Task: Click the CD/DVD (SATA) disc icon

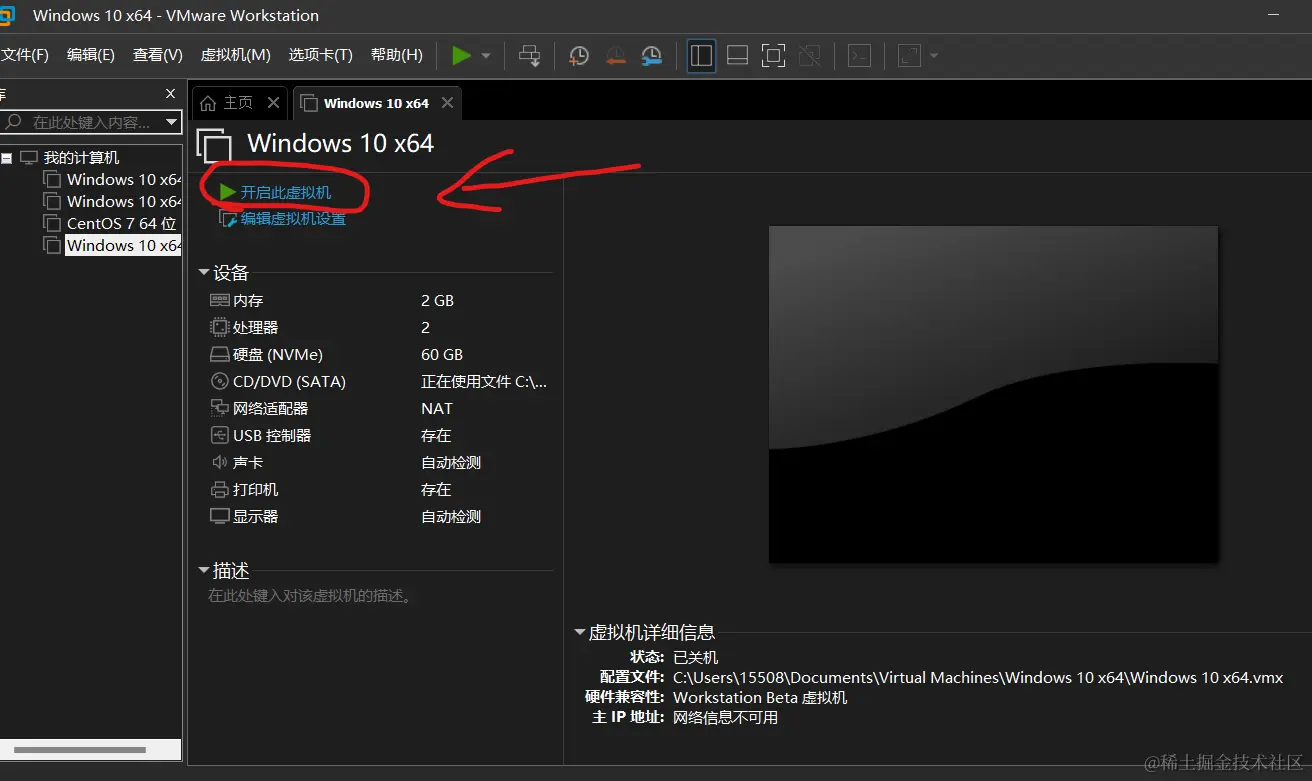Action: point(219,381)
